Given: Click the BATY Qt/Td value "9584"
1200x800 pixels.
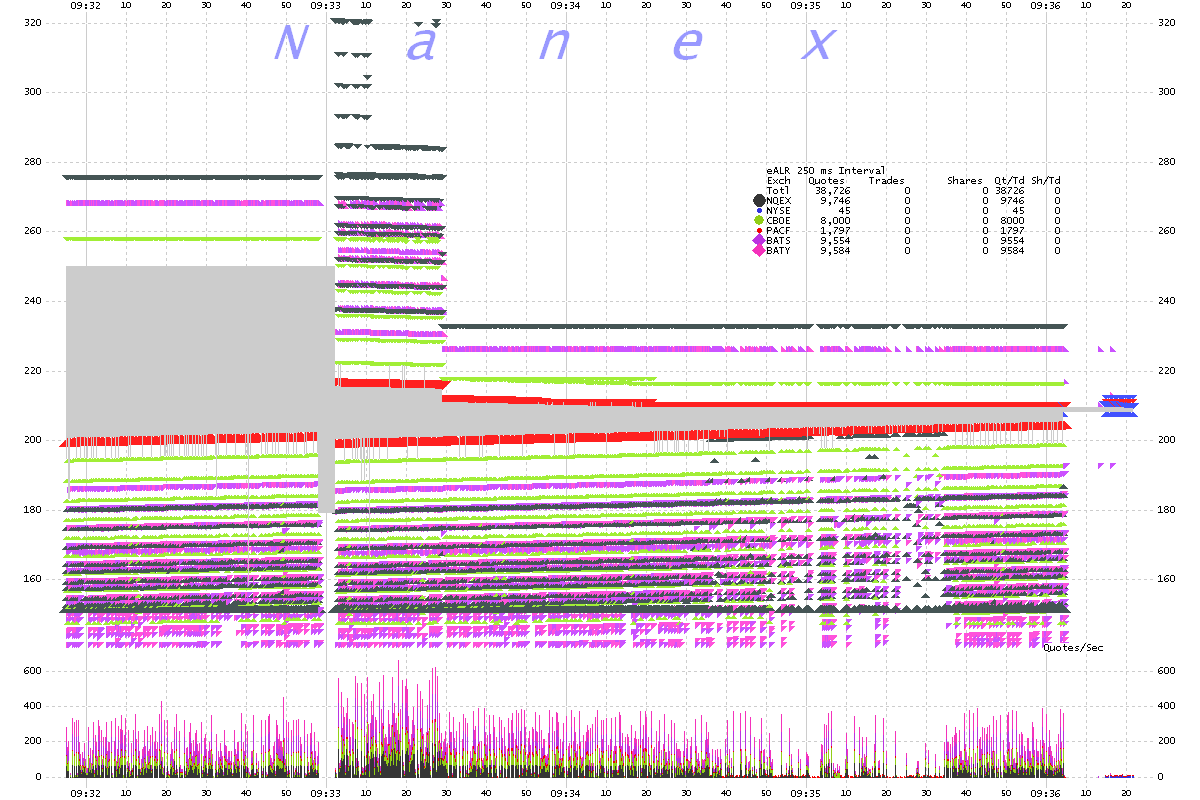Looking at the screenshot, I should [x=1013, y=250].
